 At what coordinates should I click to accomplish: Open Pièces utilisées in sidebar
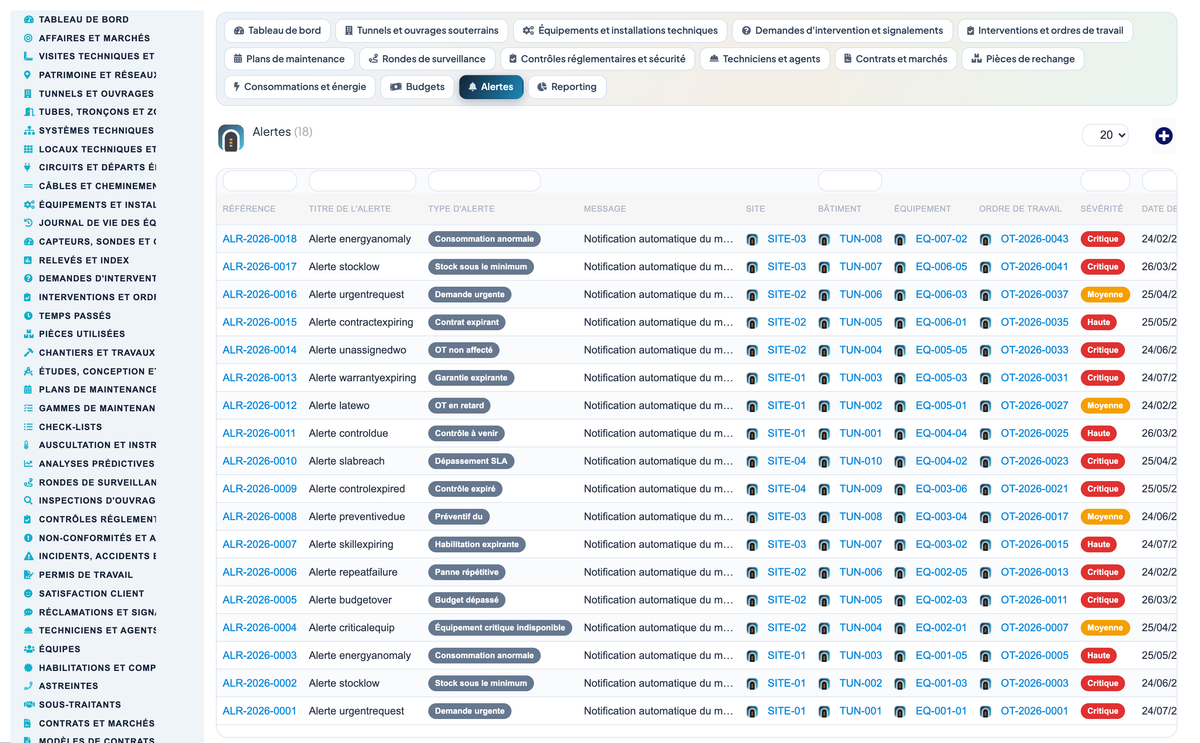coord(82,334)
